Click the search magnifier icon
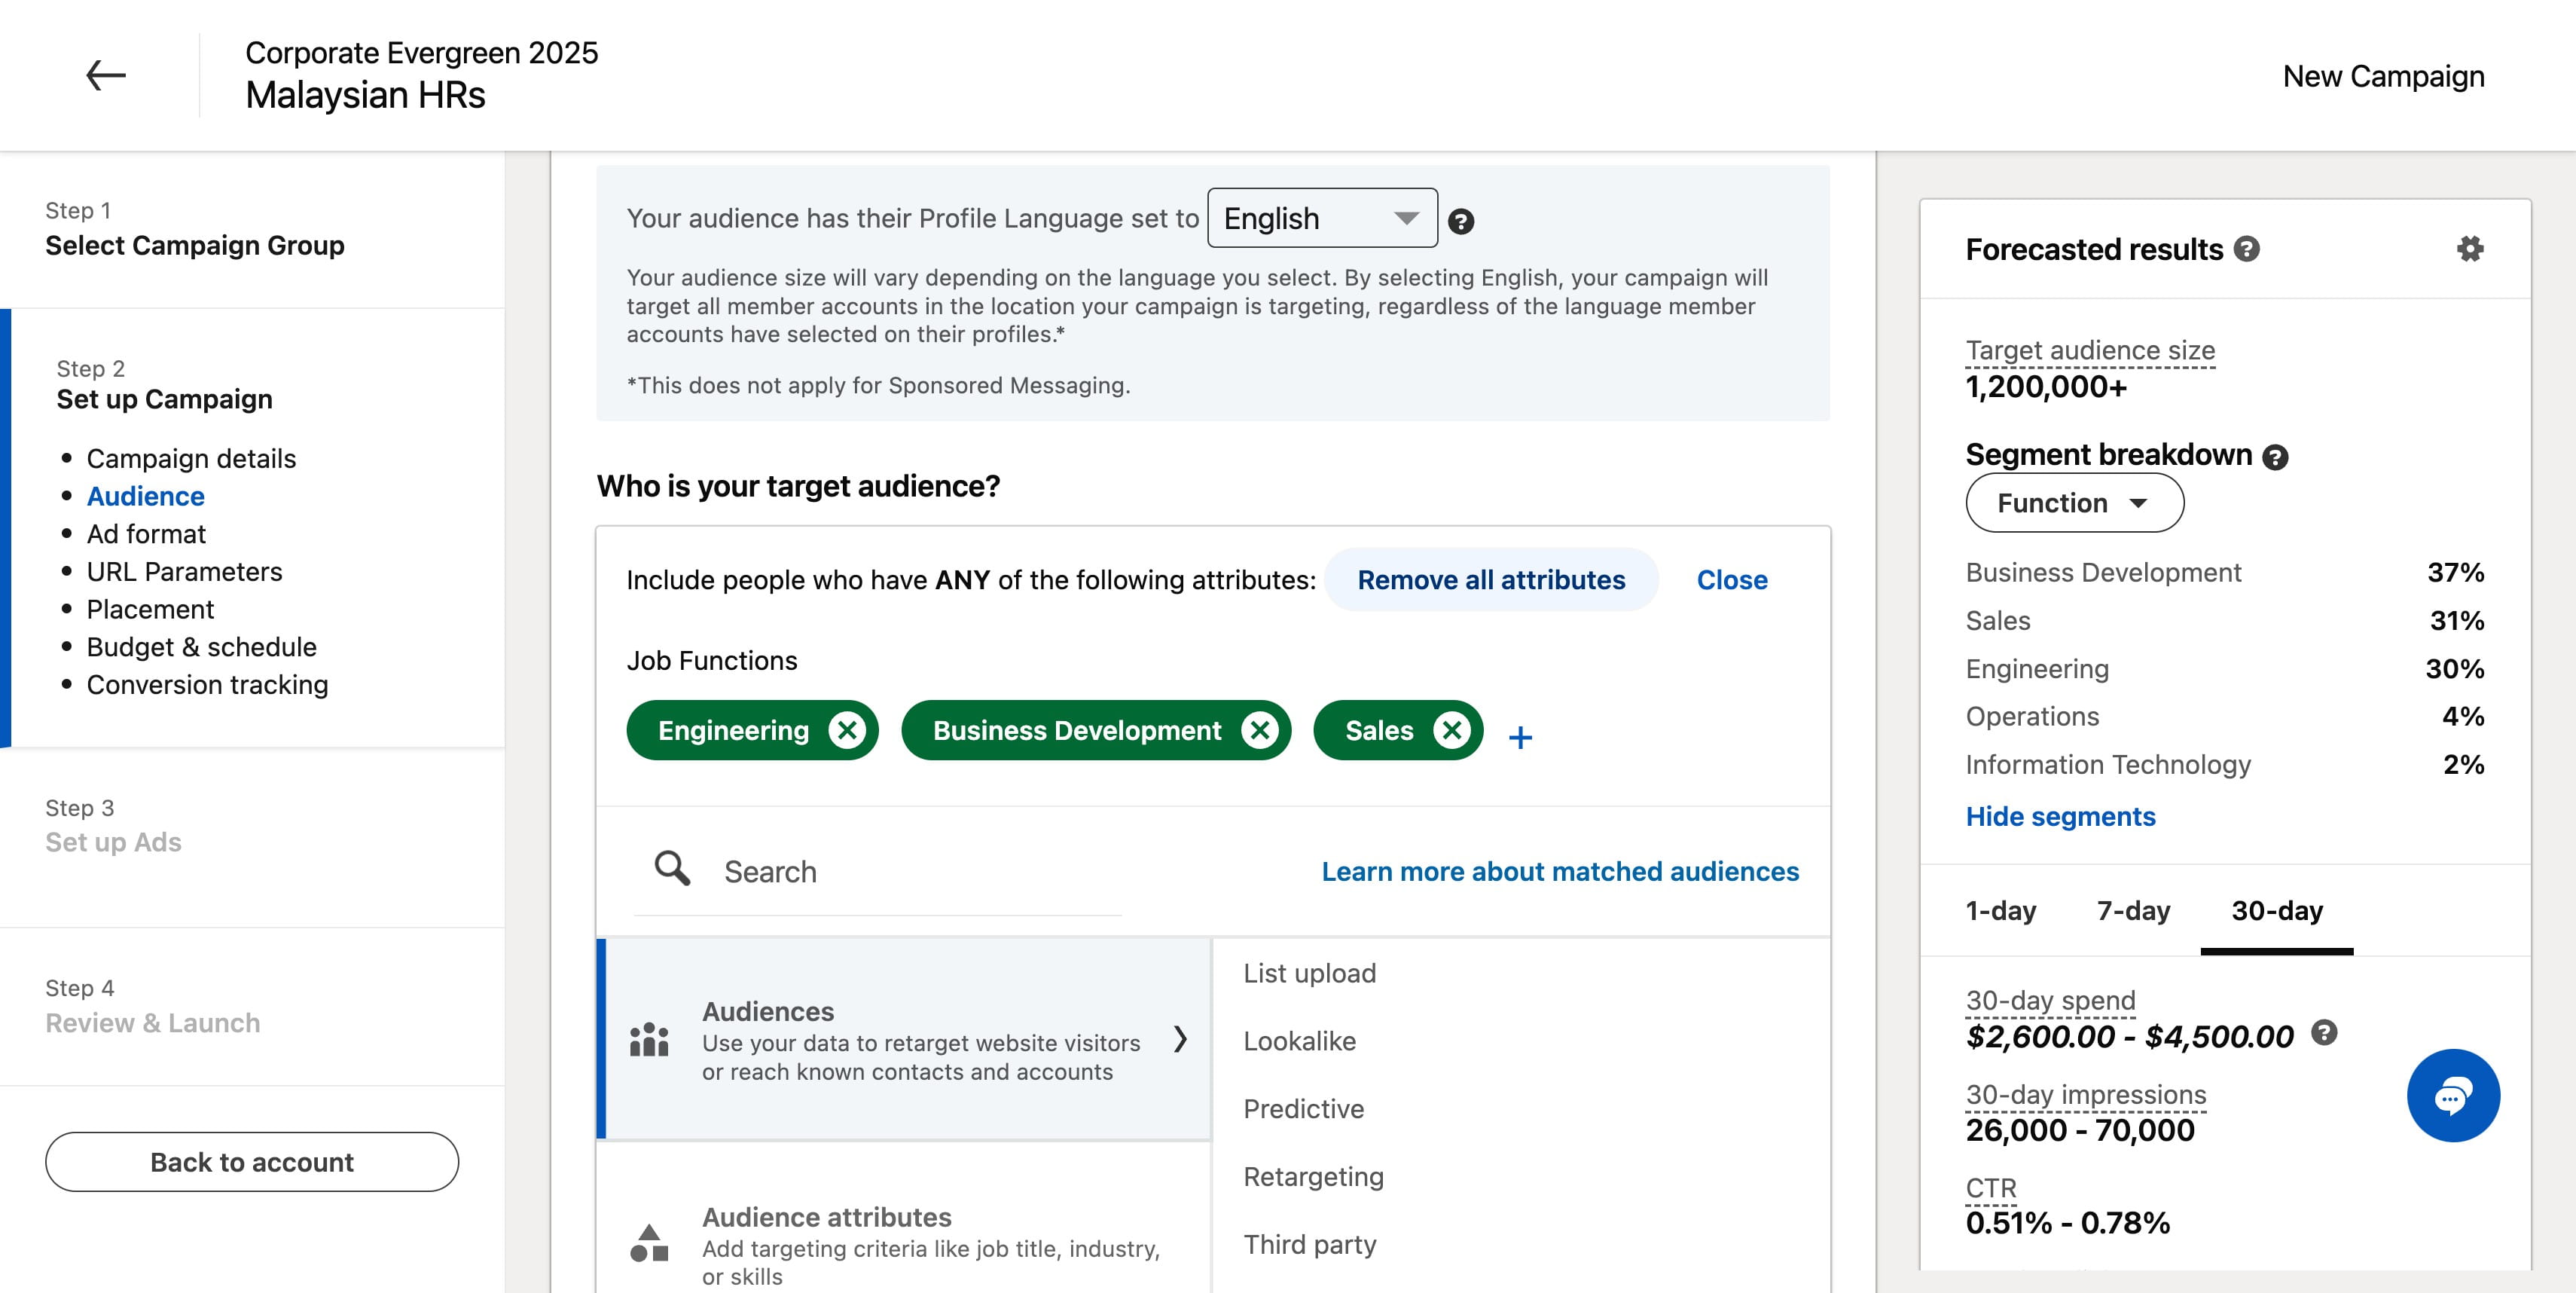 (x=672, y=868)
